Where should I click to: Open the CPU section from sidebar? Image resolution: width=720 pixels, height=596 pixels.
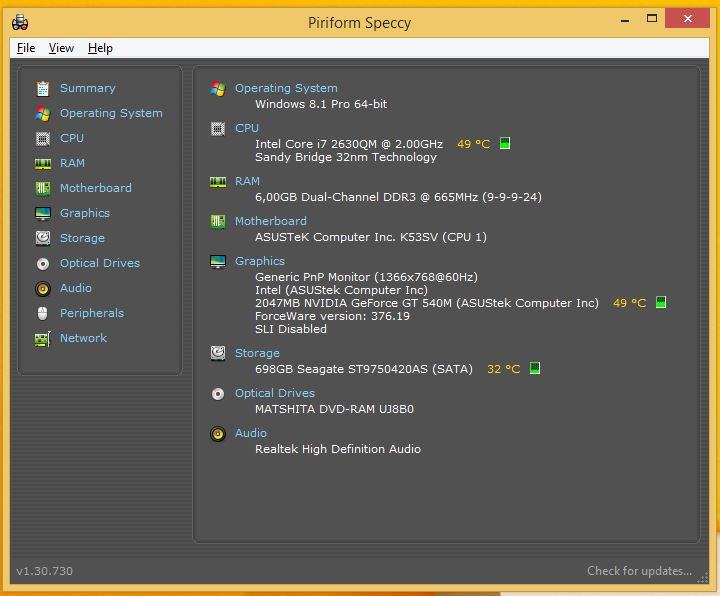(72, 138)
